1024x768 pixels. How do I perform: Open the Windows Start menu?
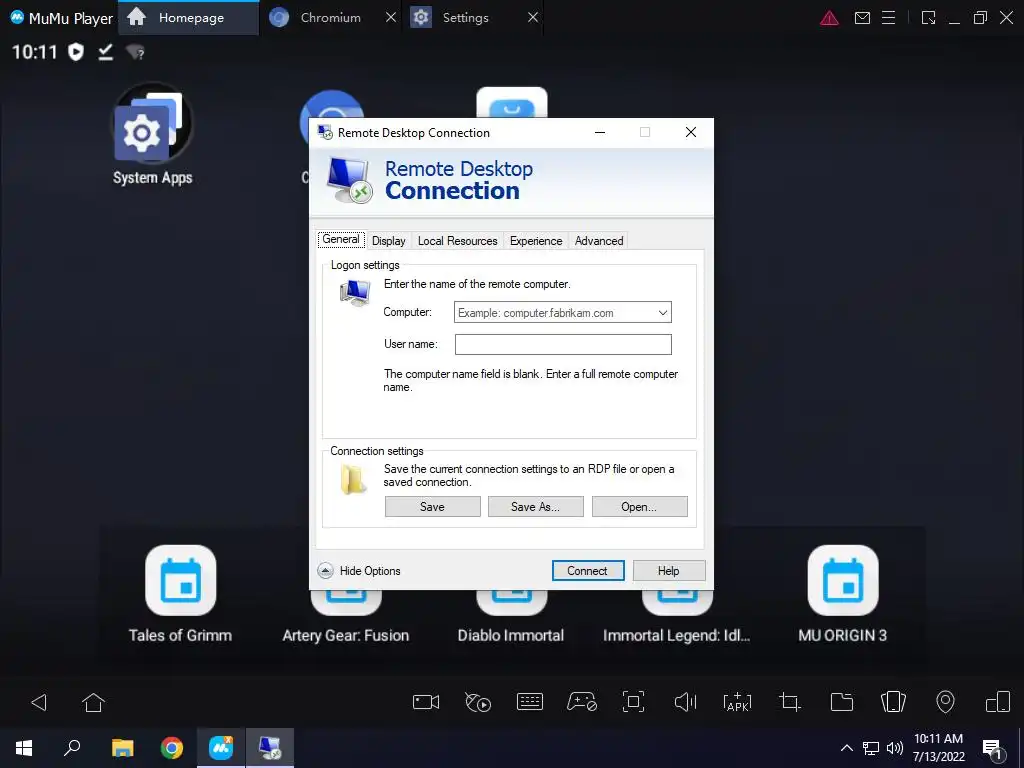24,748
